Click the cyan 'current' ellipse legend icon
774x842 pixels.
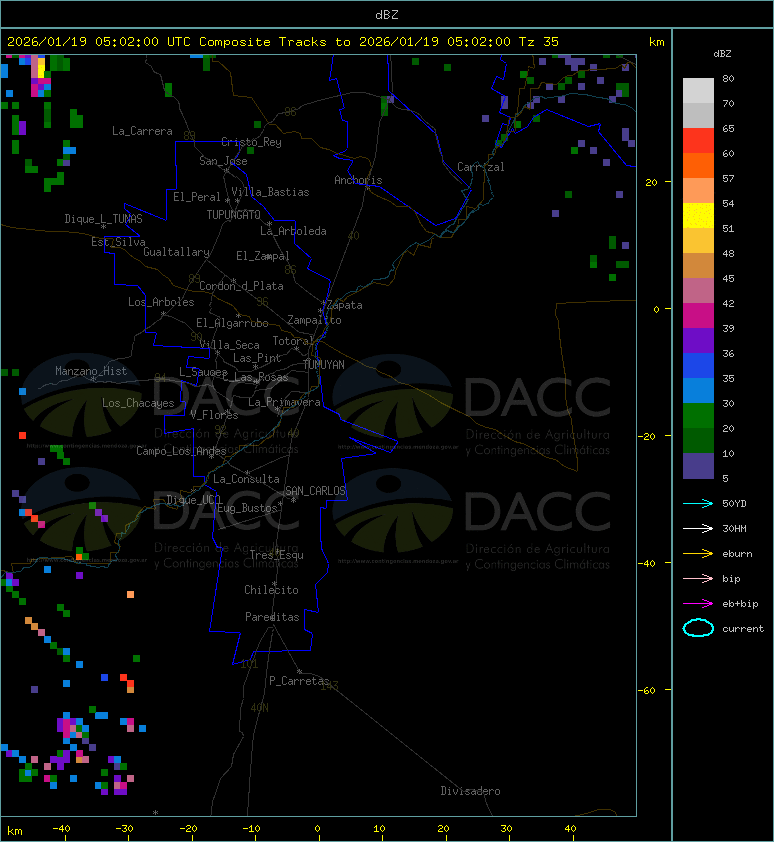tap(698, 628)
